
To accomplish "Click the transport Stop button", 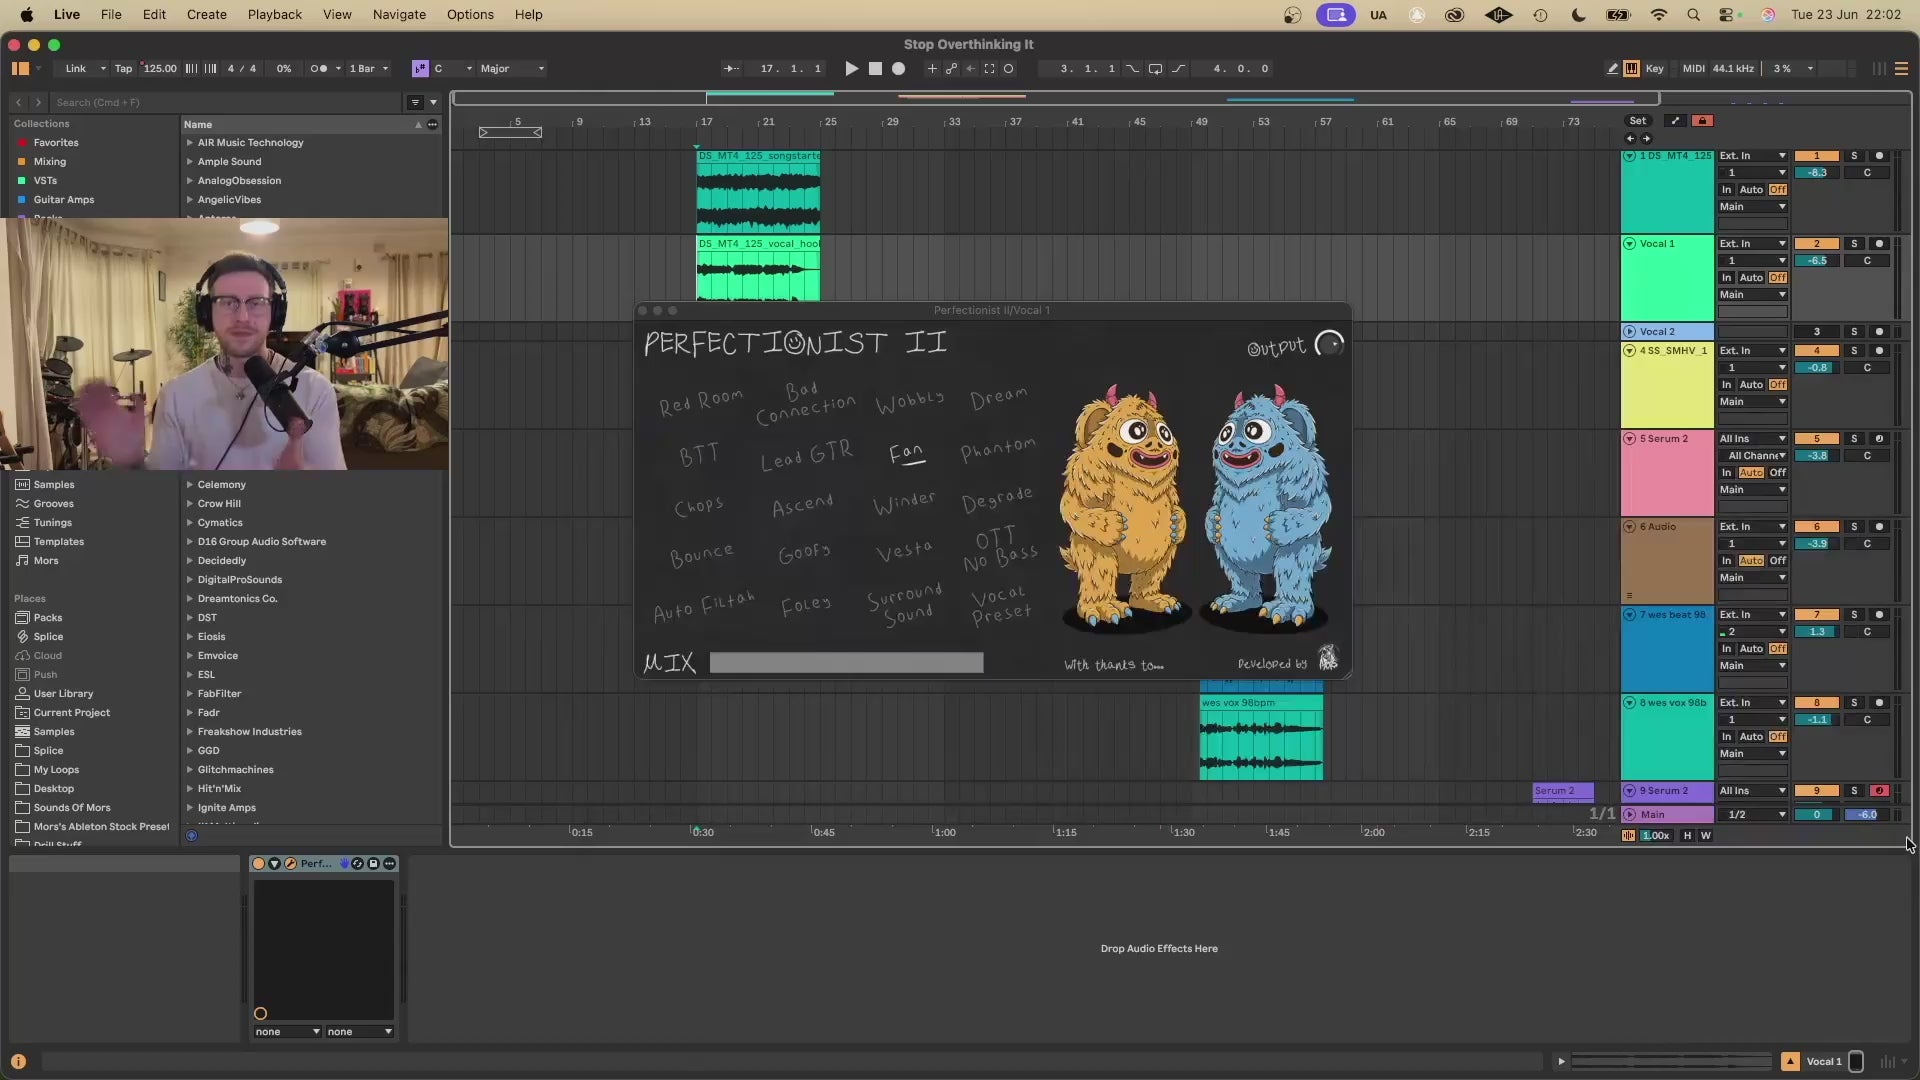I will (875, 69).
